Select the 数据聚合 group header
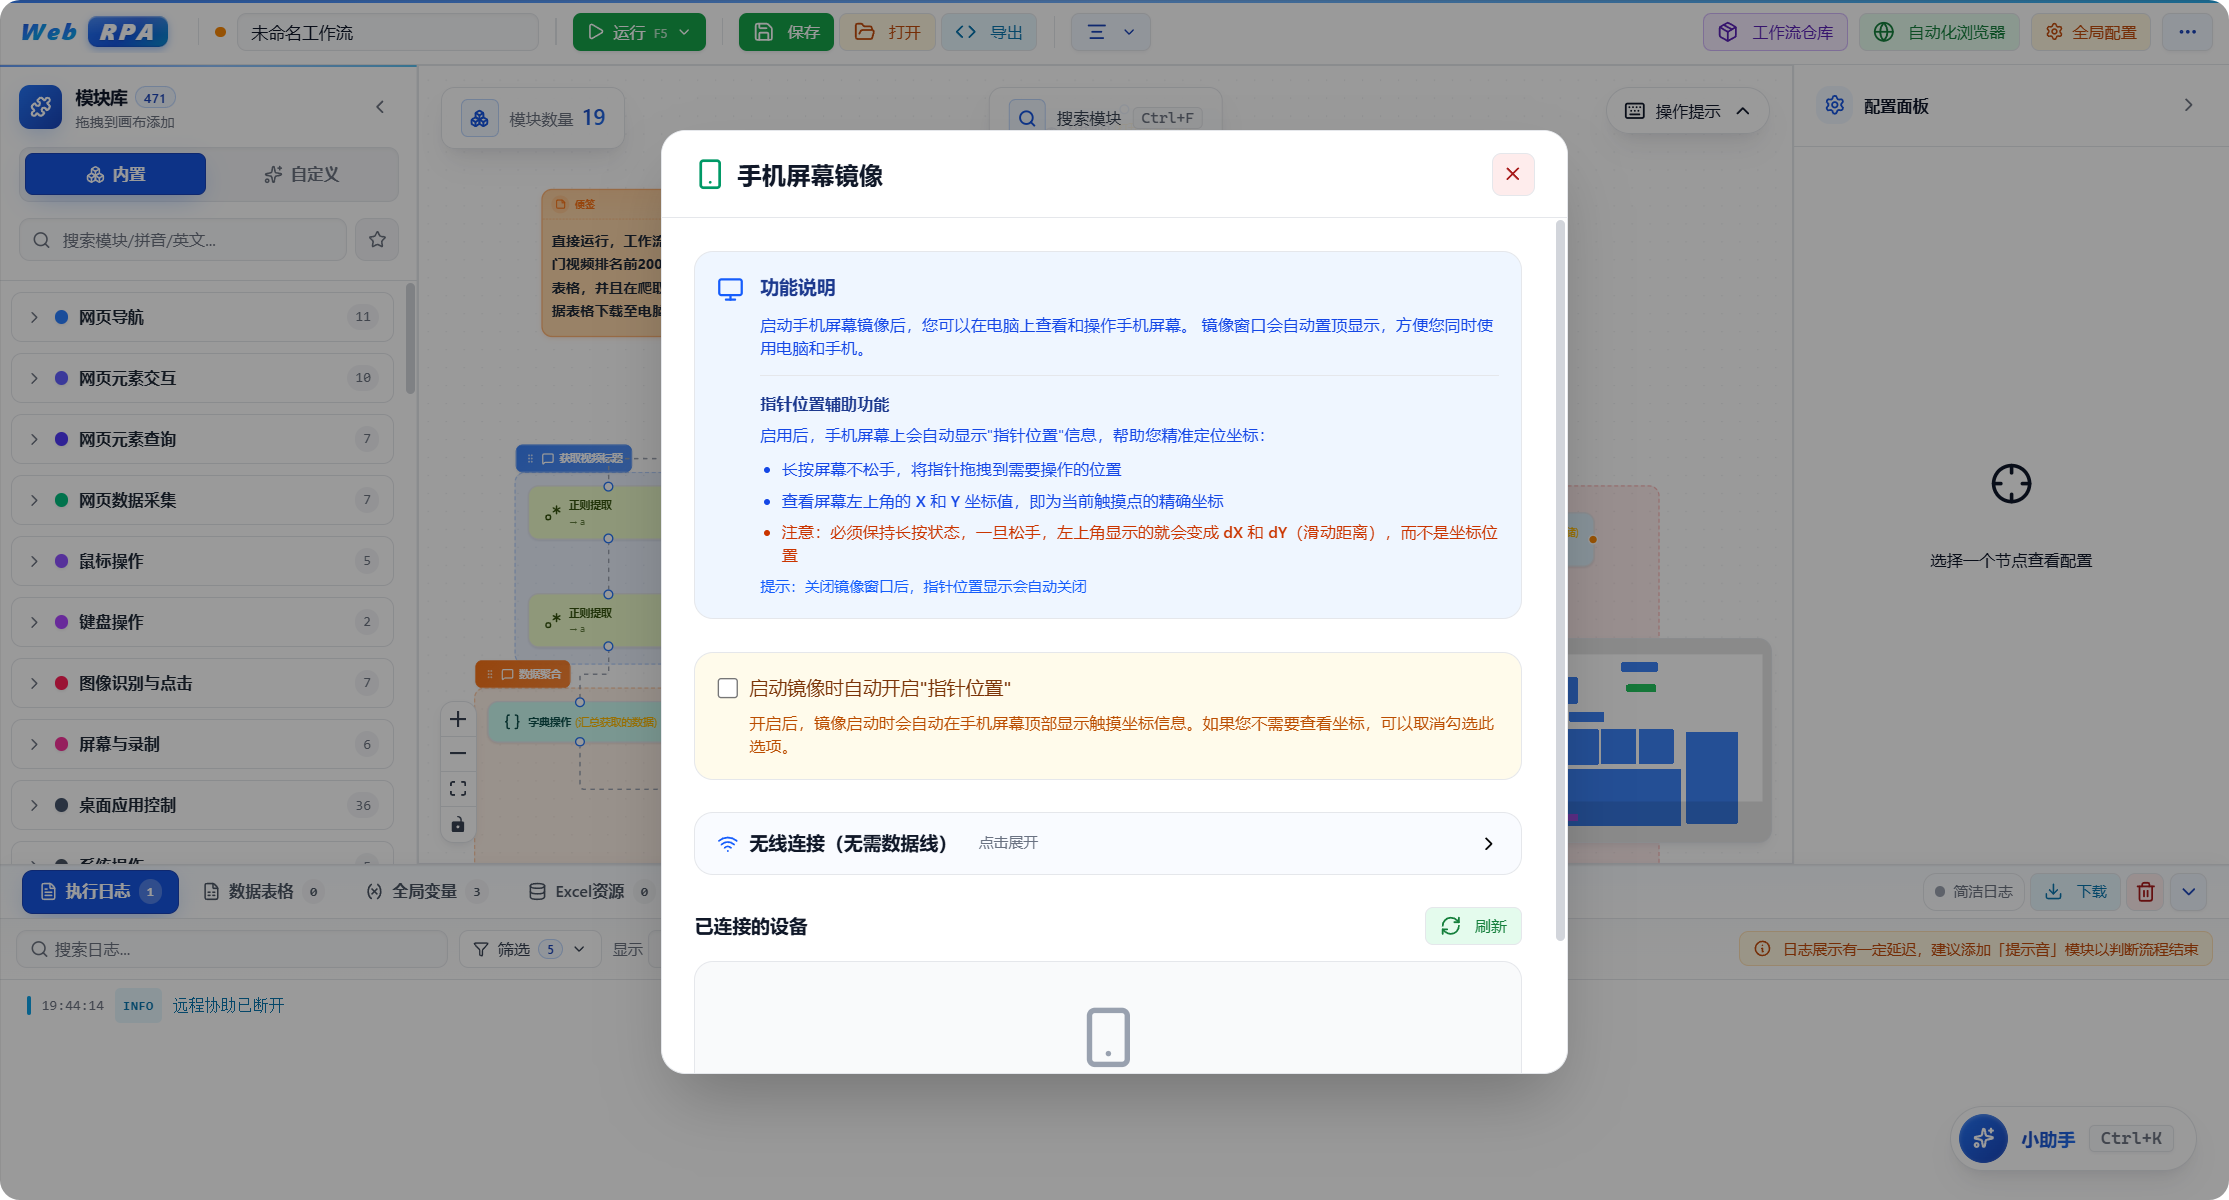This screenshot has height=1200, width=2229. (523, 674)
